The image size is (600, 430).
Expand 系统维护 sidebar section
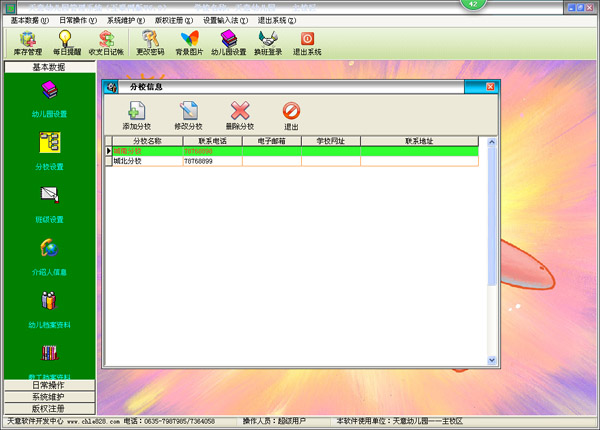pyautogui.click(x=48, y=397)
